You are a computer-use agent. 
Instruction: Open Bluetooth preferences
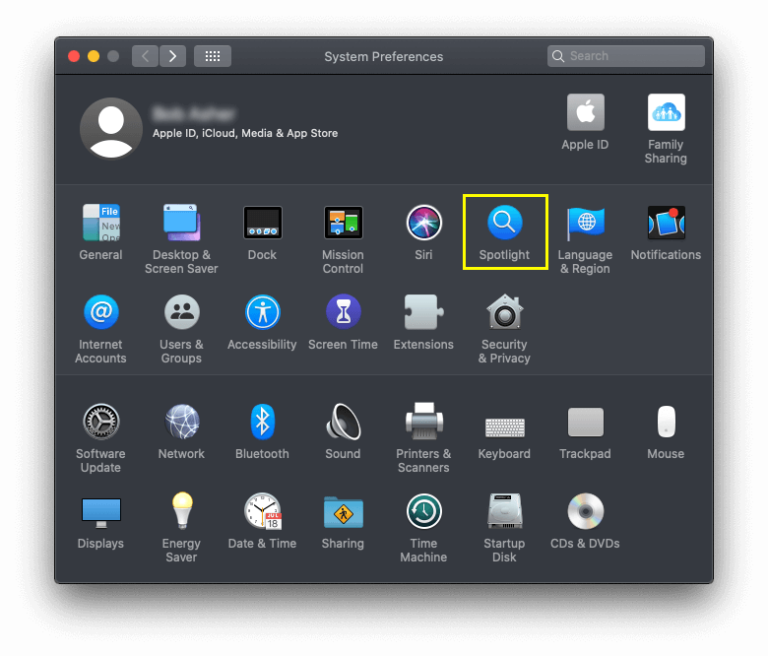262,422
